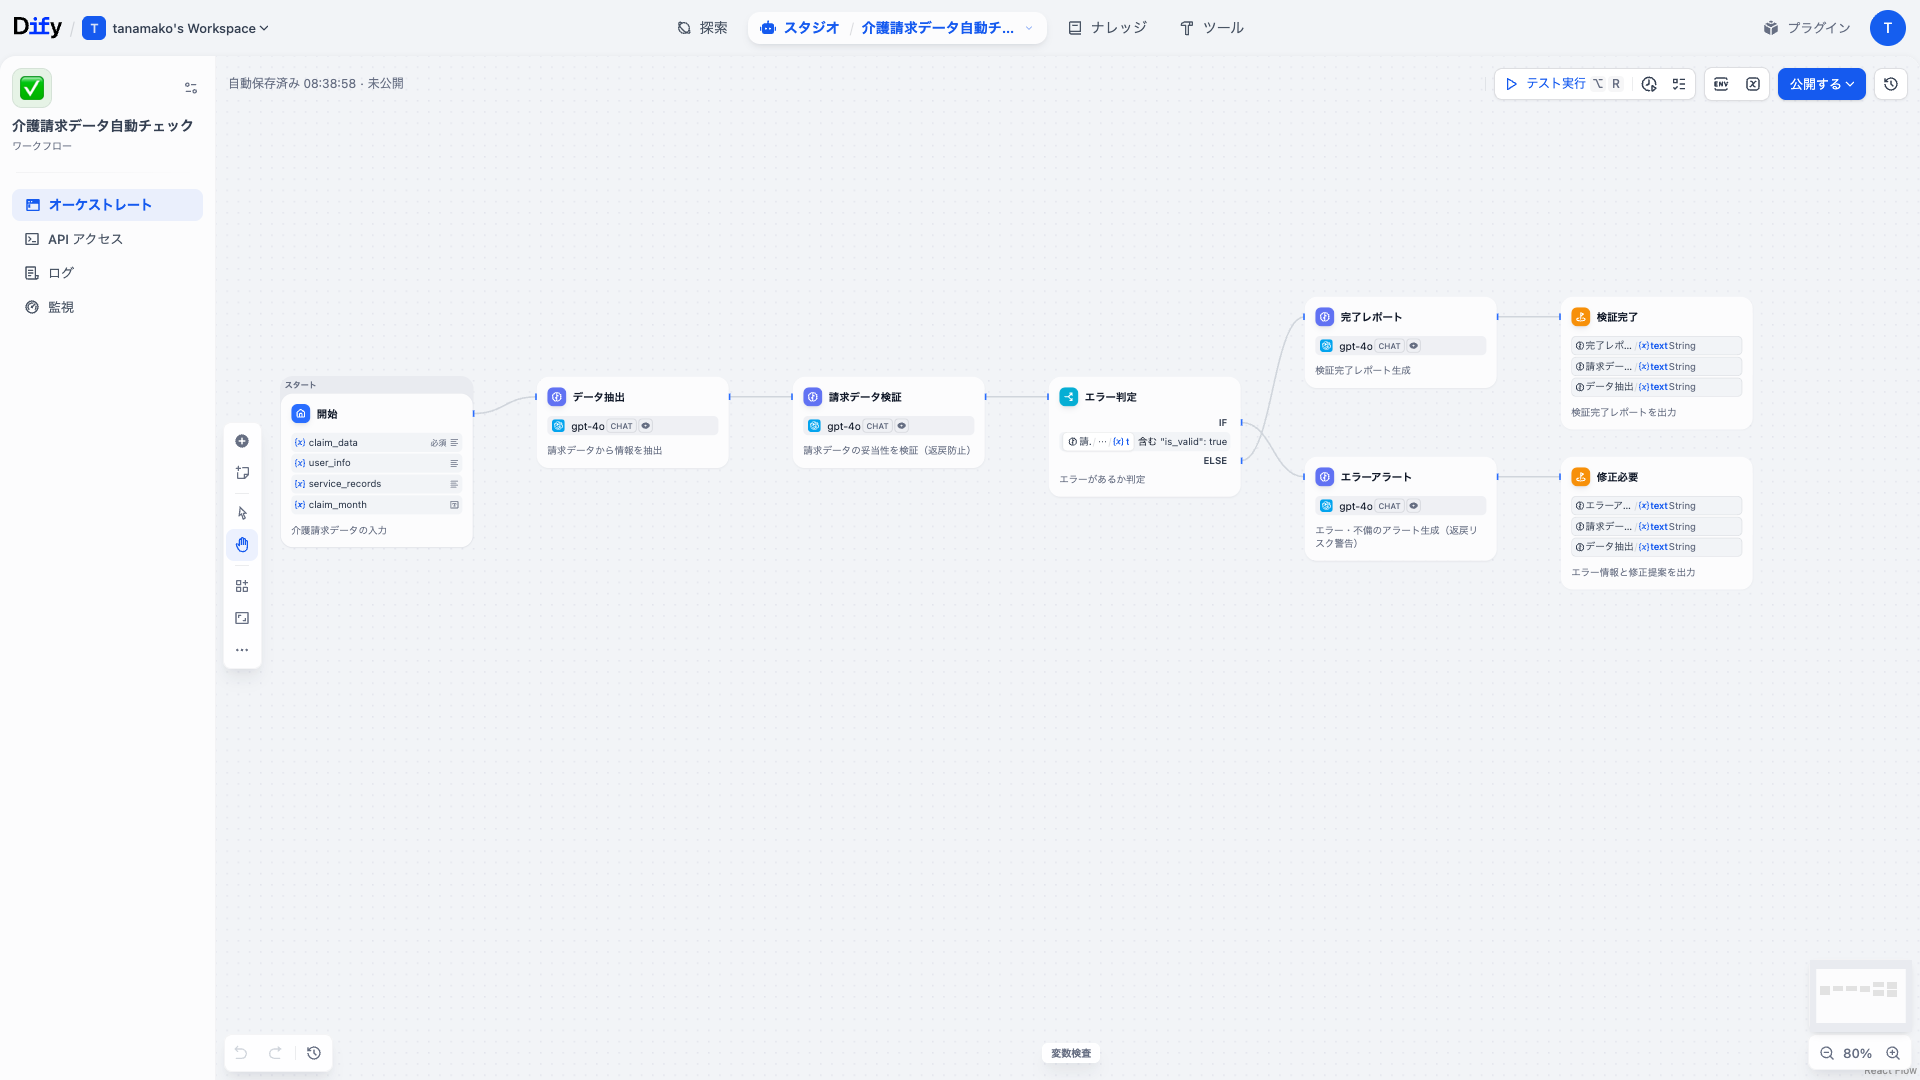The image size is (1920, 1080).
Task: Toggle vision eye icon on 請求データ検証 node
Action: (903, 426)
